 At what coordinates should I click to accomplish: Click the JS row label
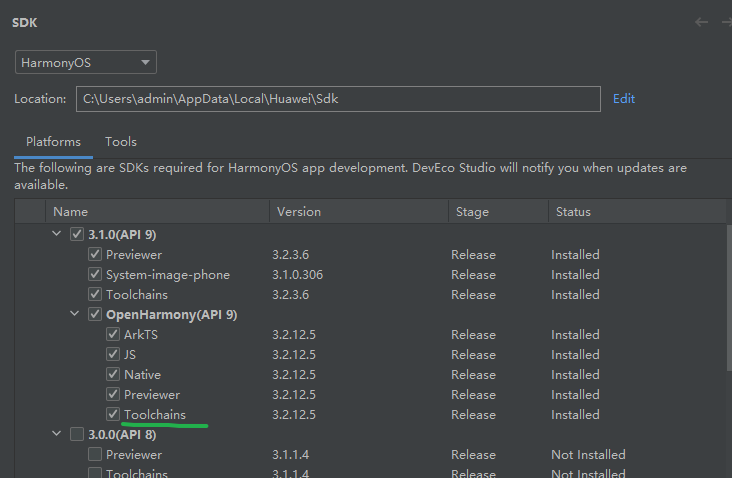130,355
